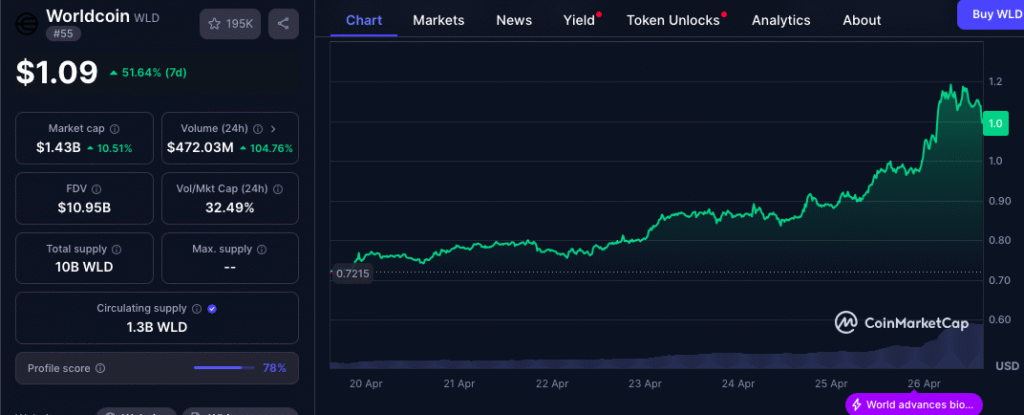Go to the Yield tab
This screenshot has height=415, width=1024.
coord(579,20)
